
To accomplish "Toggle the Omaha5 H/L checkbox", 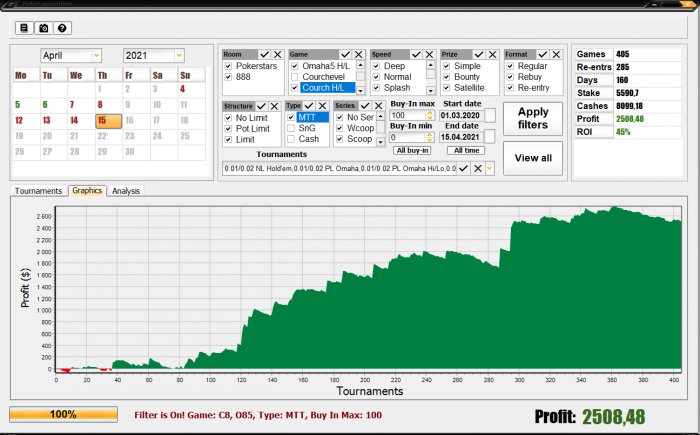I will point(295,66).
